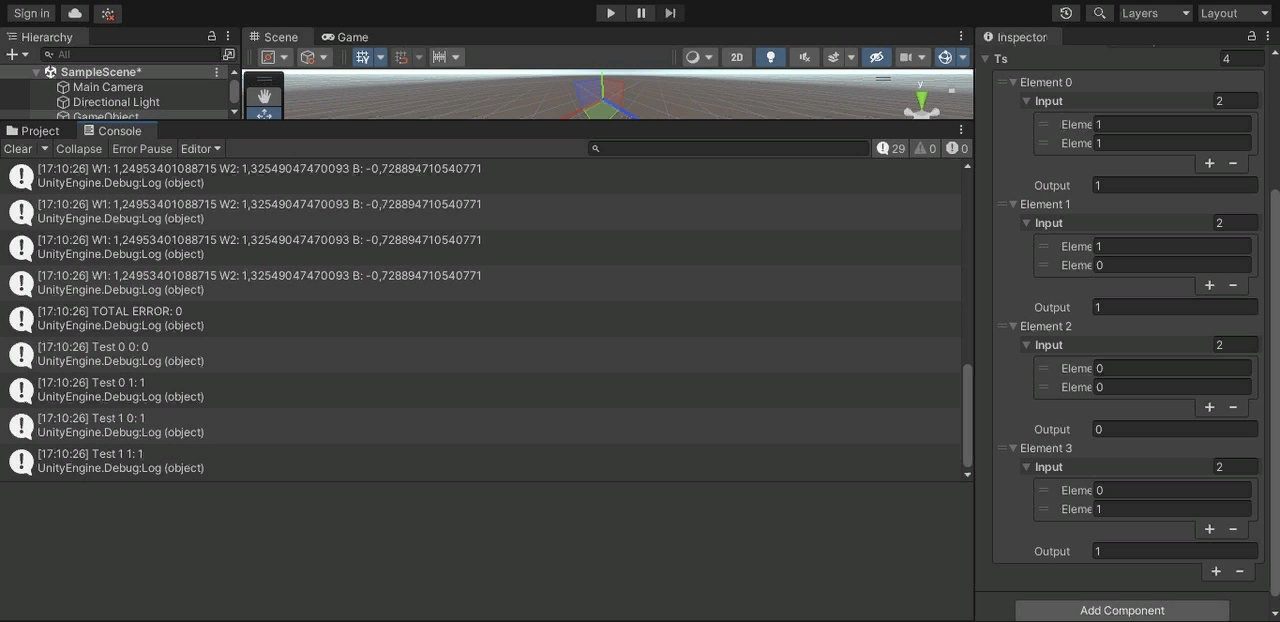Mute scene audio in the Scene view toolbar
The image size is (1280, 622).
point(805,57)
